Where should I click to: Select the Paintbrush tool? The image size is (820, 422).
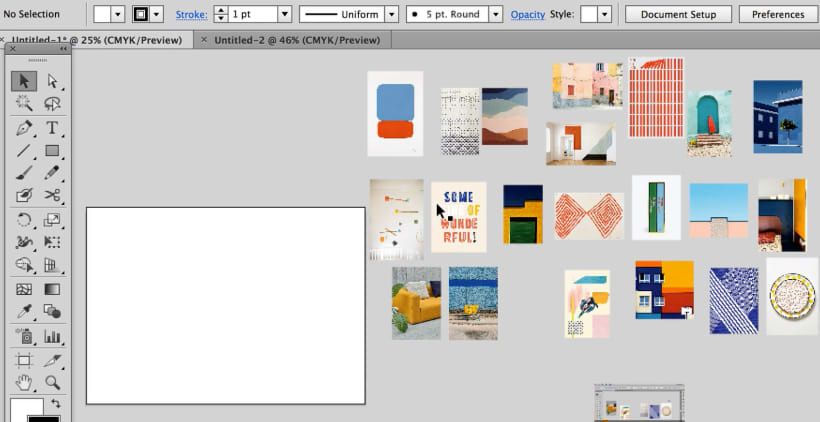24,173
